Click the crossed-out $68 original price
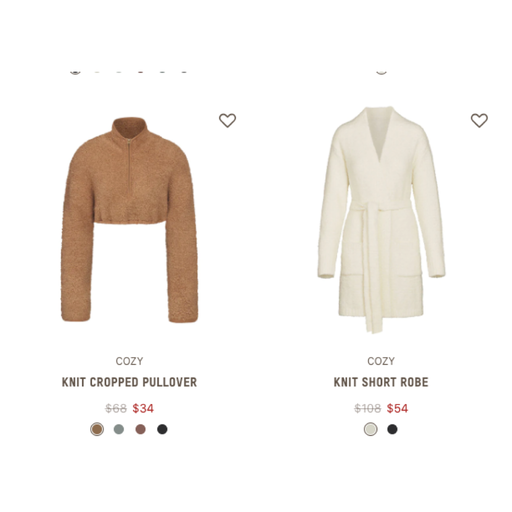Viewport: 512px width, 512px height. pos(116,408)
